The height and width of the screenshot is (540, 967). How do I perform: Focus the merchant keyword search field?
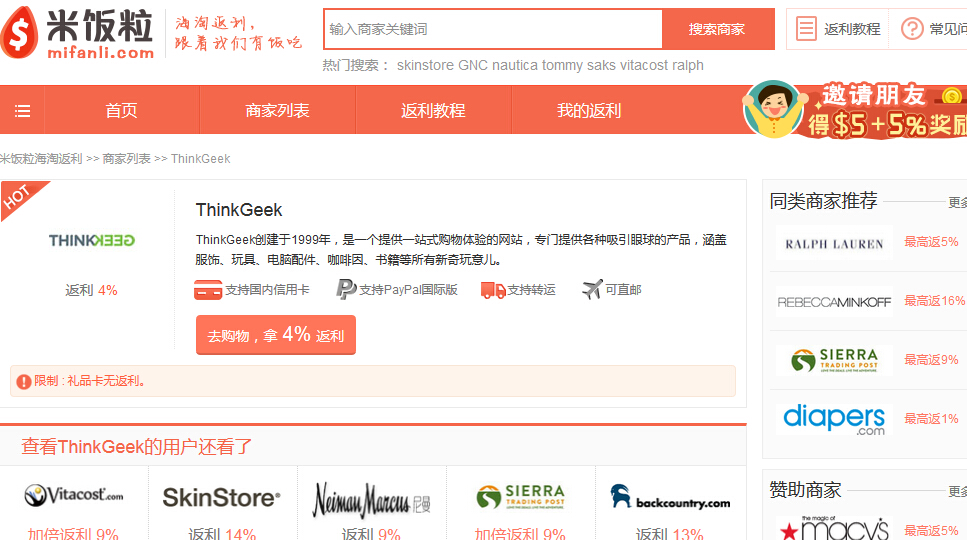click(493, 29)
